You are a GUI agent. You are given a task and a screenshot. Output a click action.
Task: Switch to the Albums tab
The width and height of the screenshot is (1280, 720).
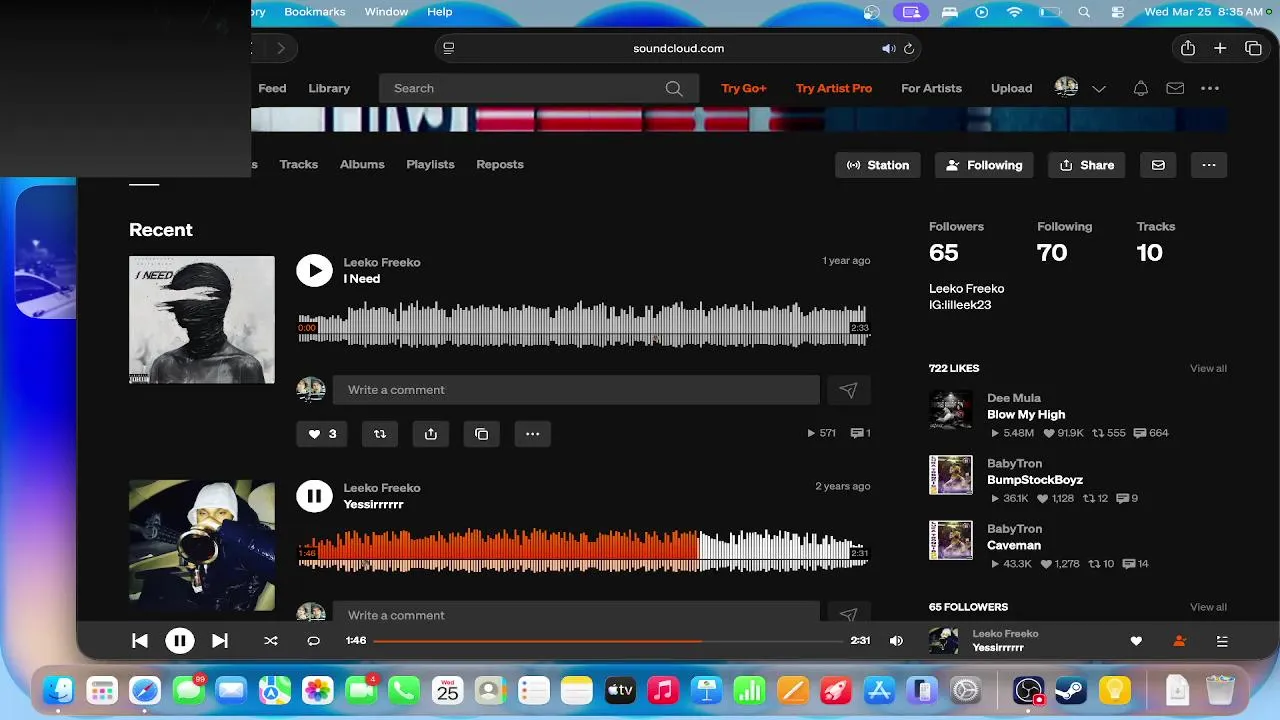pyautogui.click(x=362, y=164)
